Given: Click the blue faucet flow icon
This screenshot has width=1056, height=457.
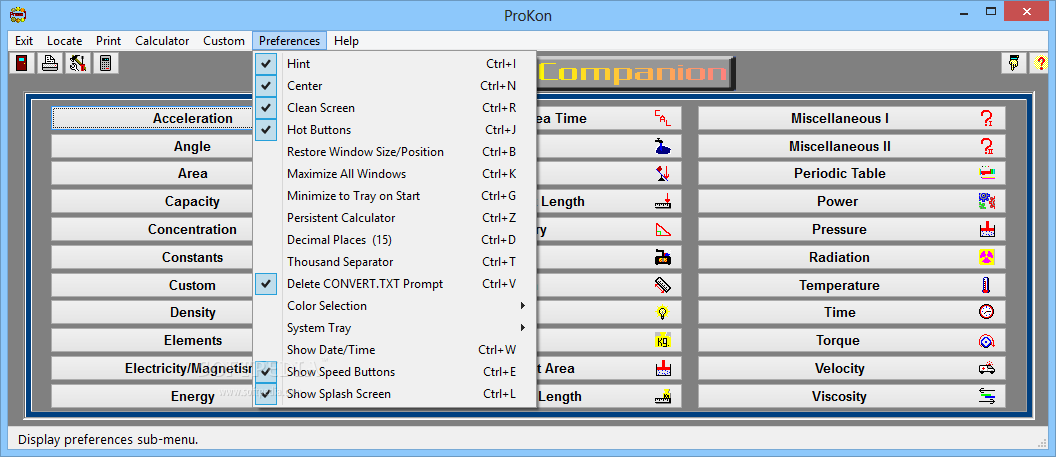Looking at the screenshot, I should pyautogui.click(x=663, y=146).
